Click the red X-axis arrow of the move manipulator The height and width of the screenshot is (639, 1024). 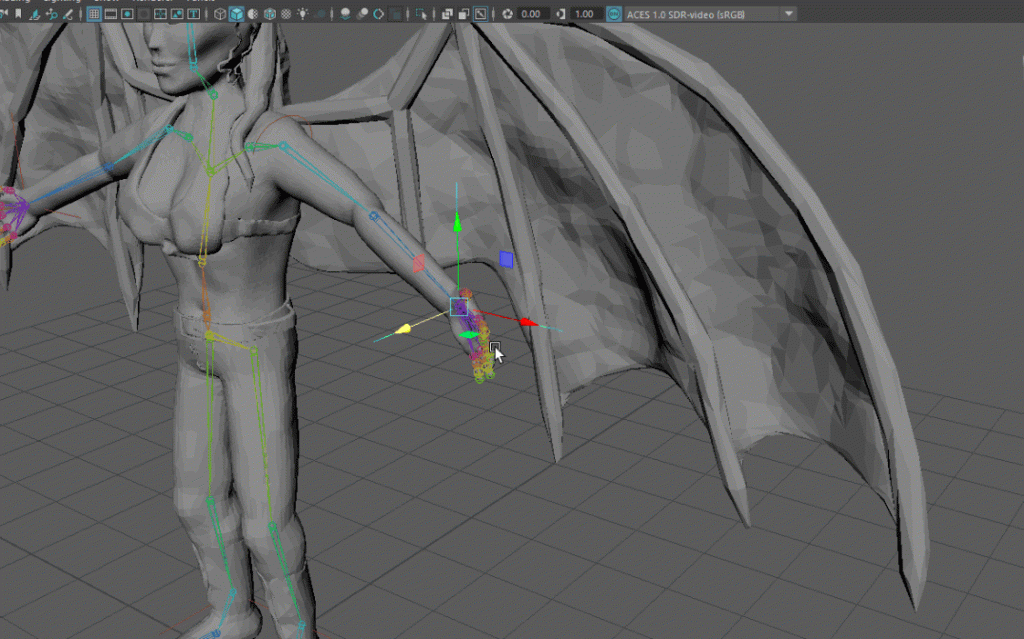pyautogui.click(x=528, y=322)
